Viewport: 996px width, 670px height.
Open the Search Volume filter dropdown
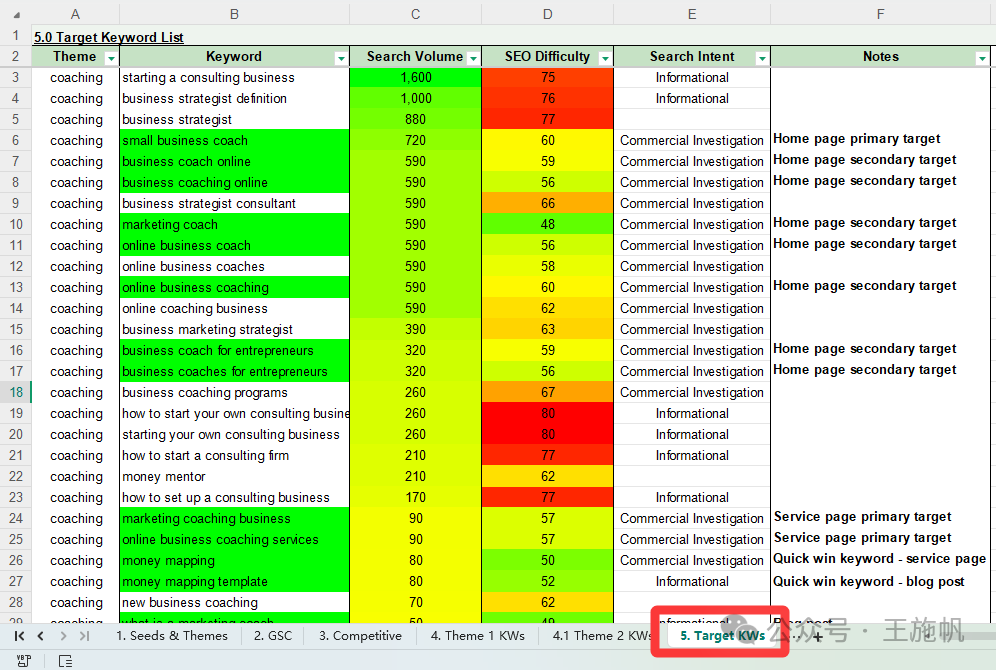(473, 58)
